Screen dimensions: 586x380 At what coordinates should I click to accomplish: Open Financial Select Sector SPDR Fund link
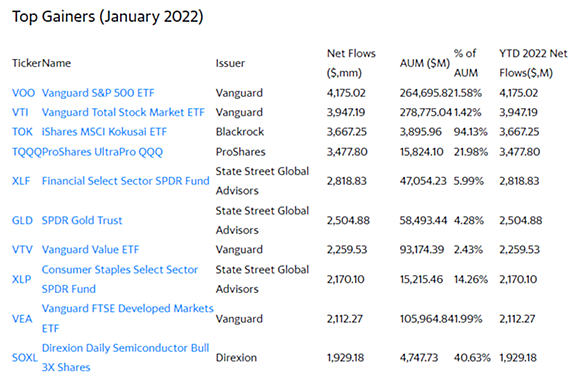click(x=126, y=181)
